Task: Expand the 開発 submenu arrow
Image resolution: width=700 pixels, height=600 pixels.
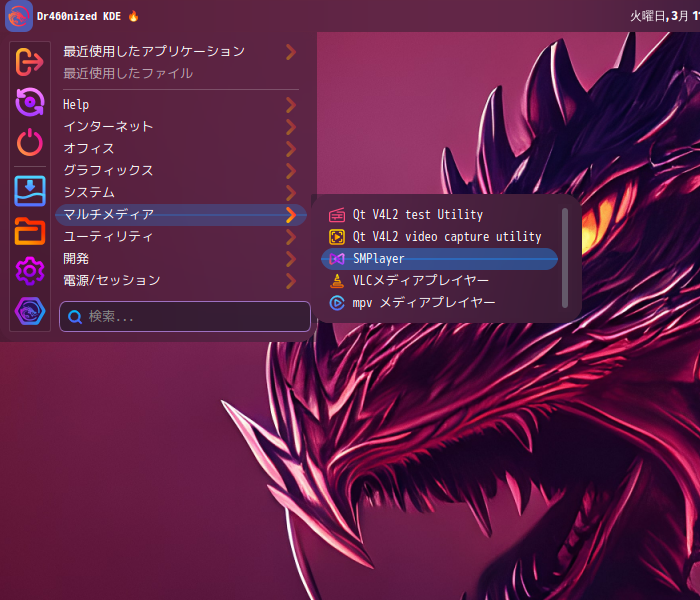Action: [x=291, y=258]
